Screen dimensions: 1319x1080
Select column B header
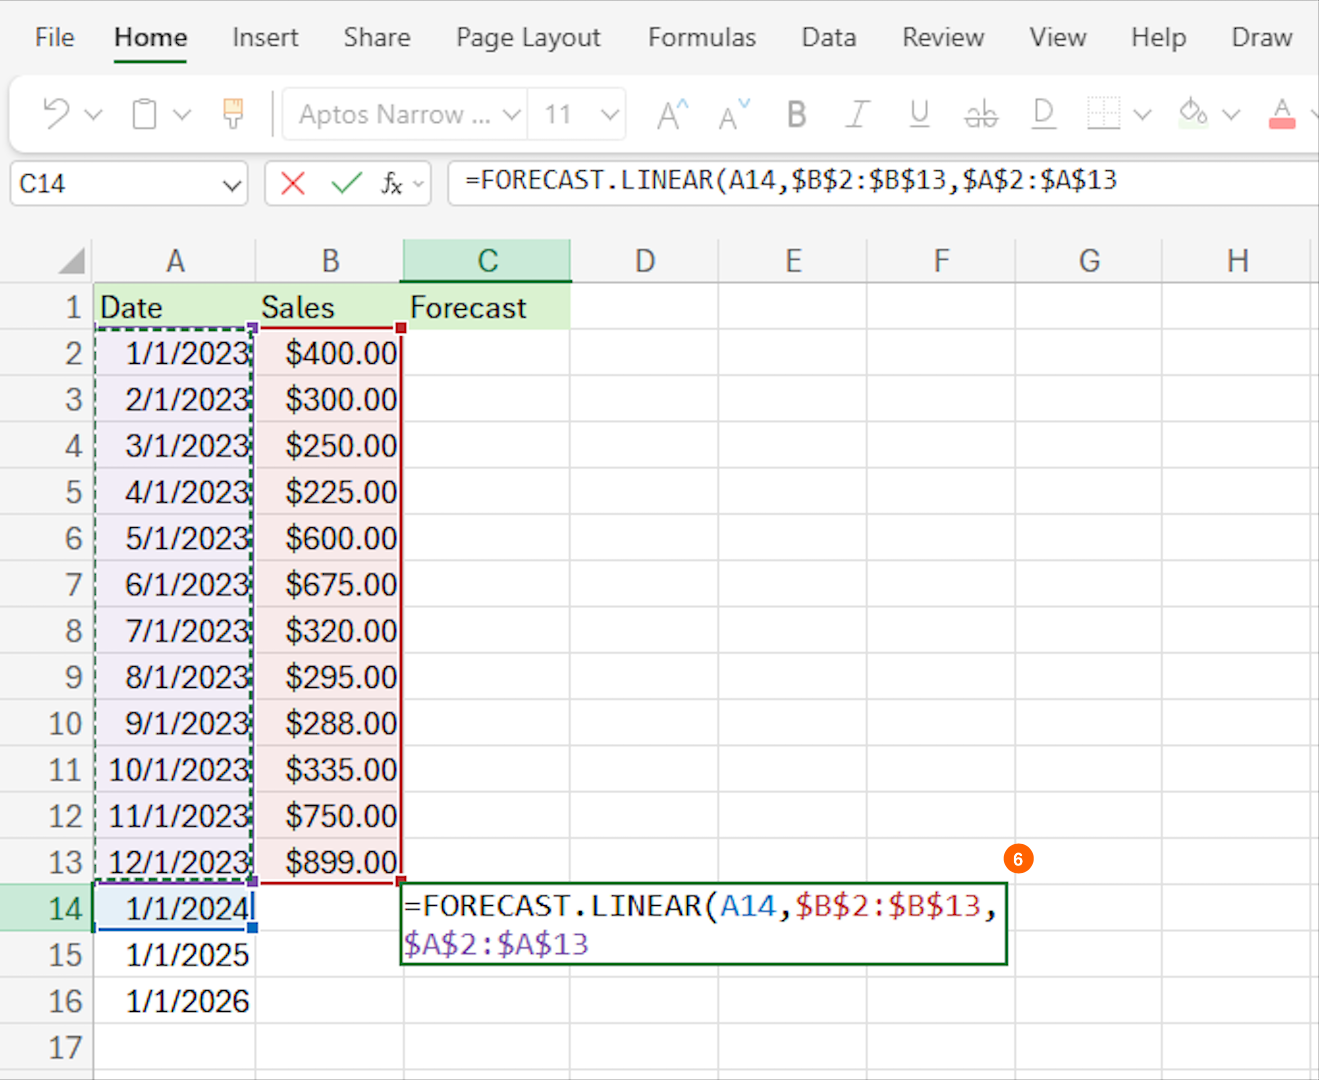[330, 261]
